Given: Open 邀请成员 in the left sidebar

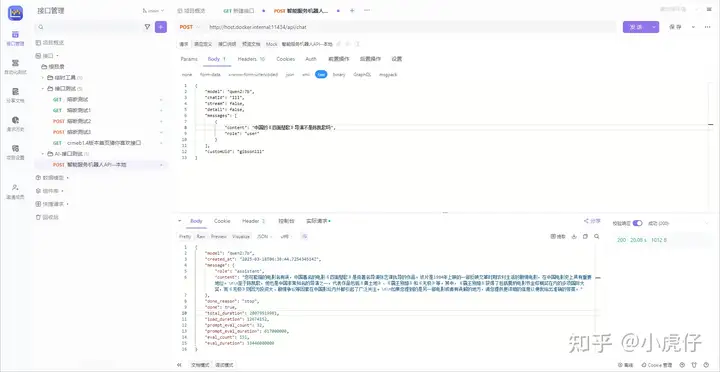Looking at the screenshot, I should [16, 191].
